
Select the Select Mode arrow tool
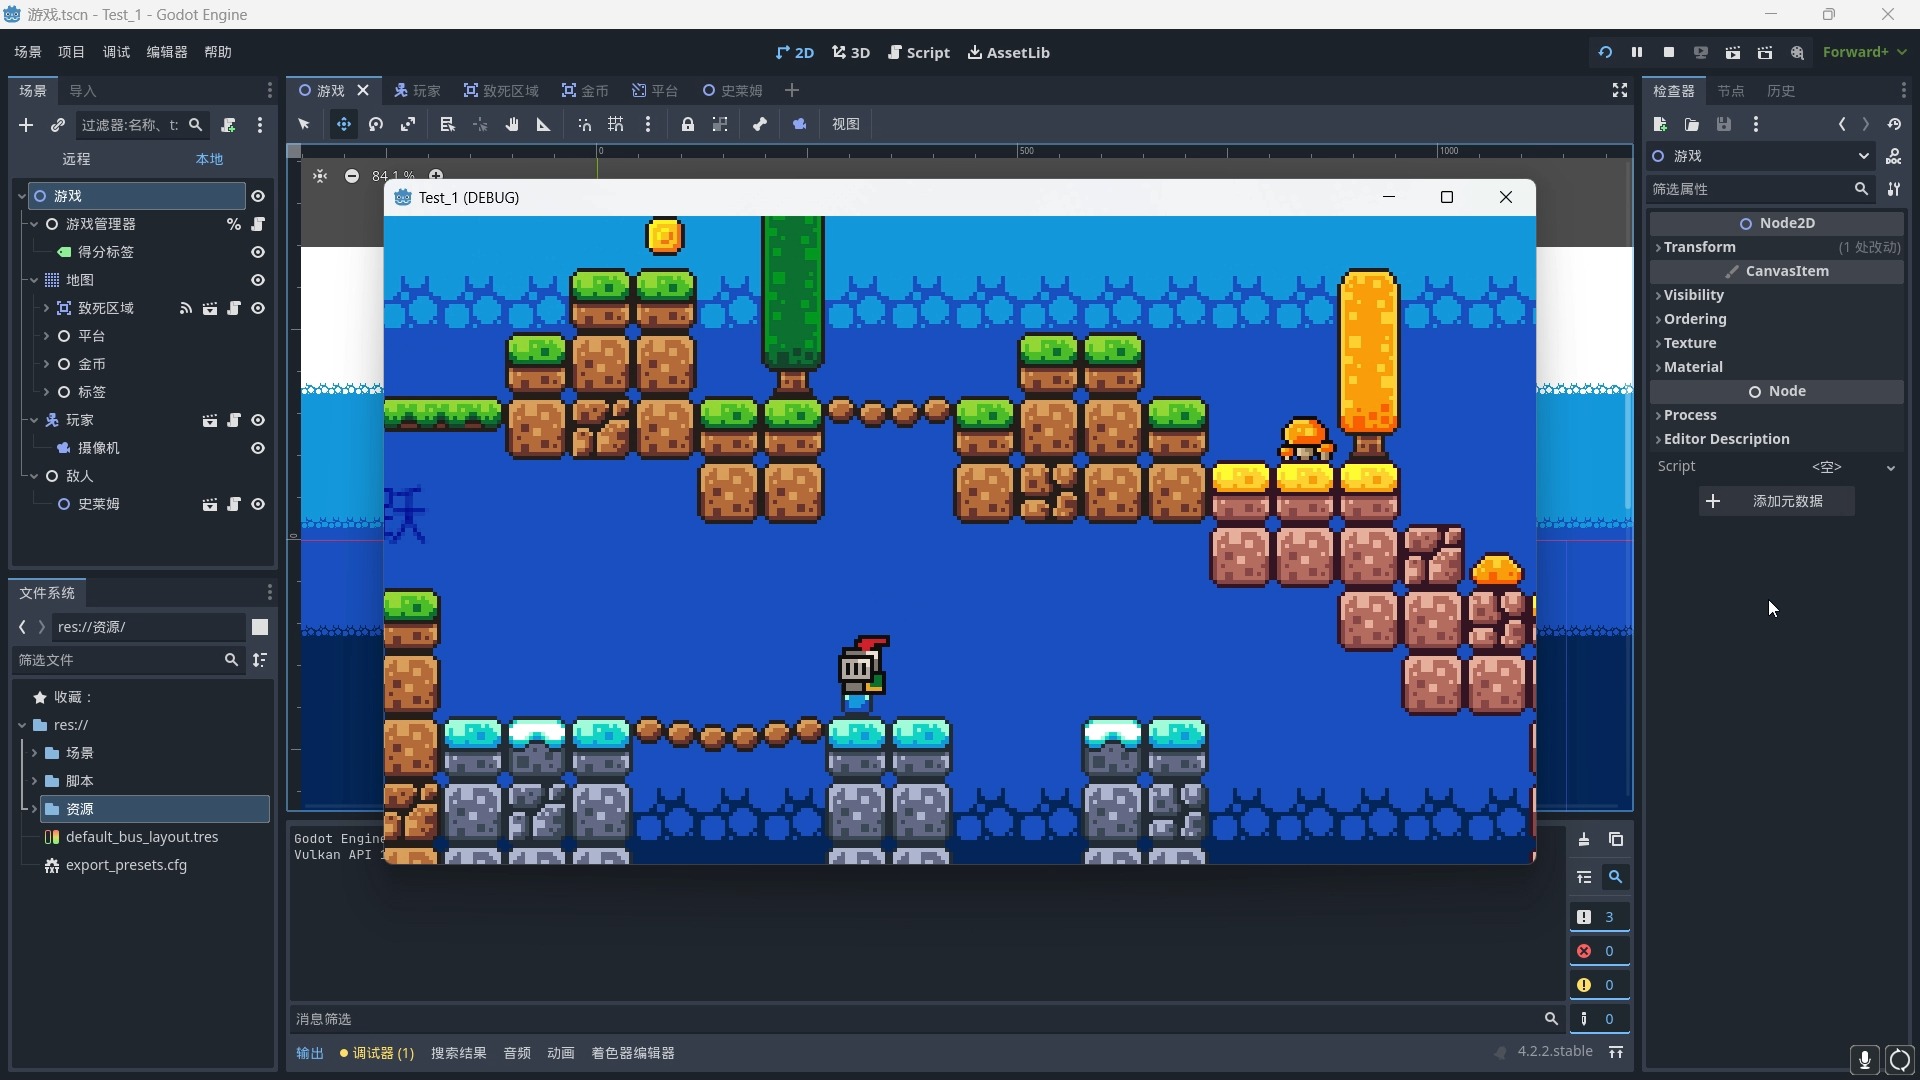click(304, 124)
